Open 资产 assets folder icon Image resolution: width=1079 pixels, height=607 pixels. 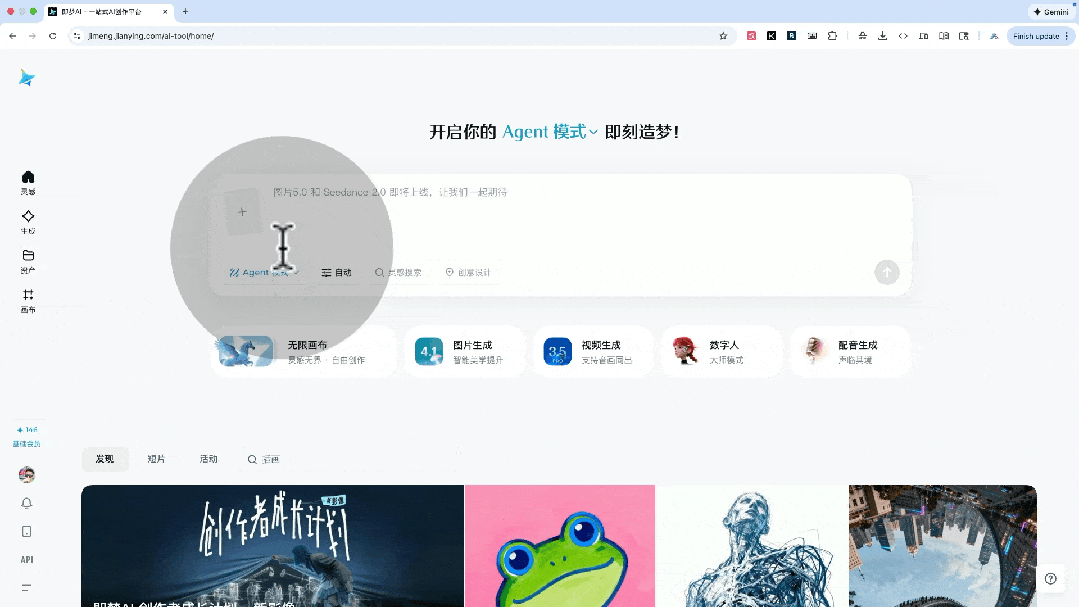[x=27, y=260]
